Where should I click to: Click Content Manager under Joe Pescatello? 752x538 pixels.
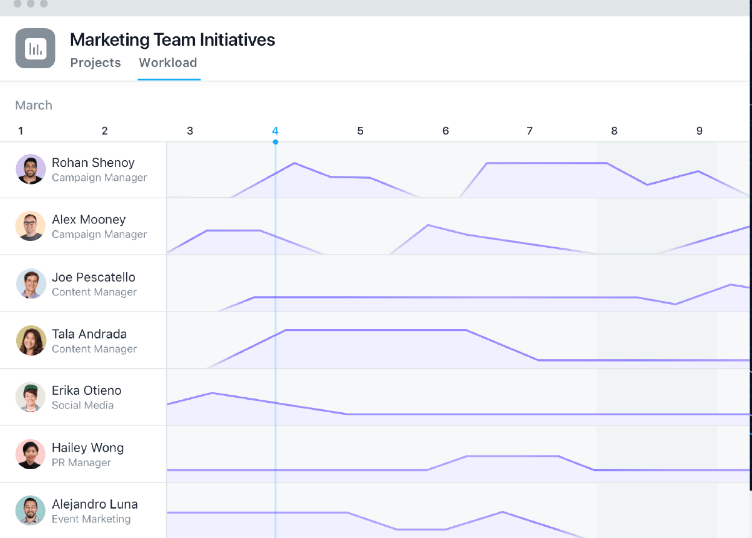(x=94, y=292)
